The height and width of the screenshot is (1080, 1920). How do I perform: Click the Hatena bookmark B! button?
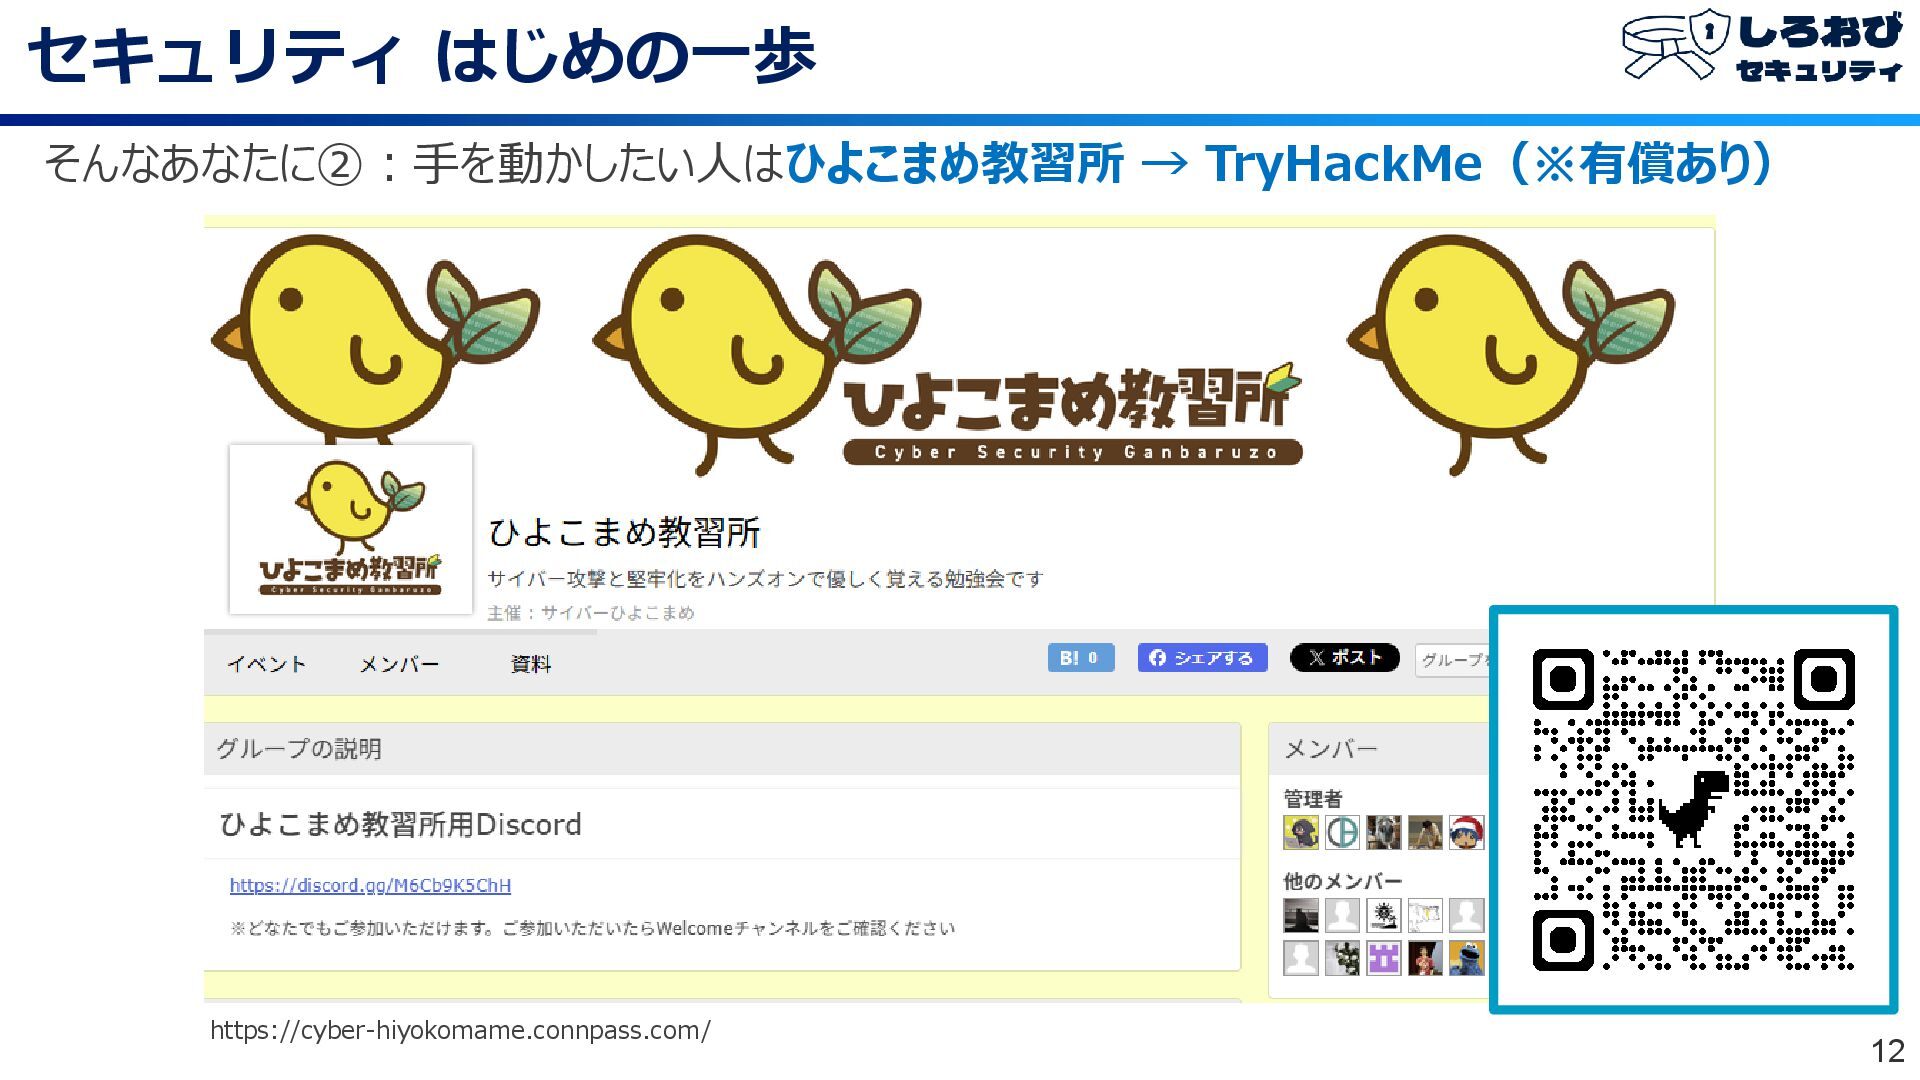(x=1080, y=658)
